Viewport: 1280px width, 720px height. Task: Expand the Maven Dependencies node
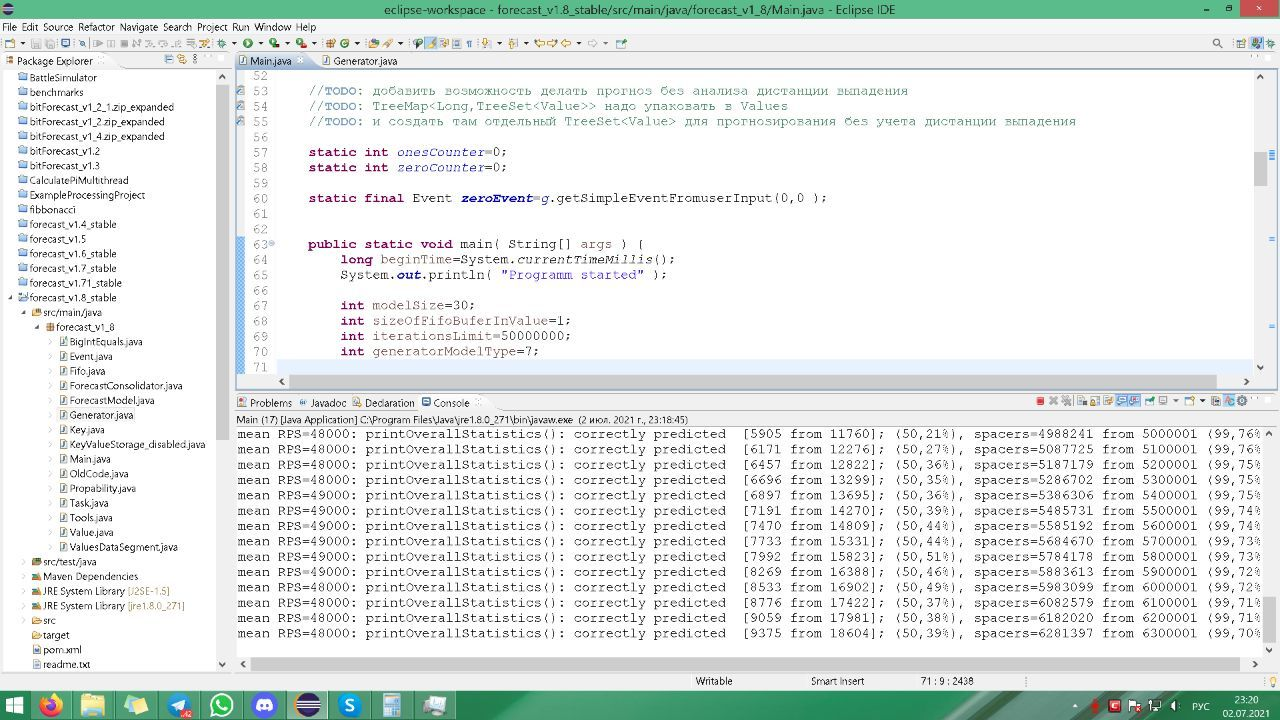(24, 577)
